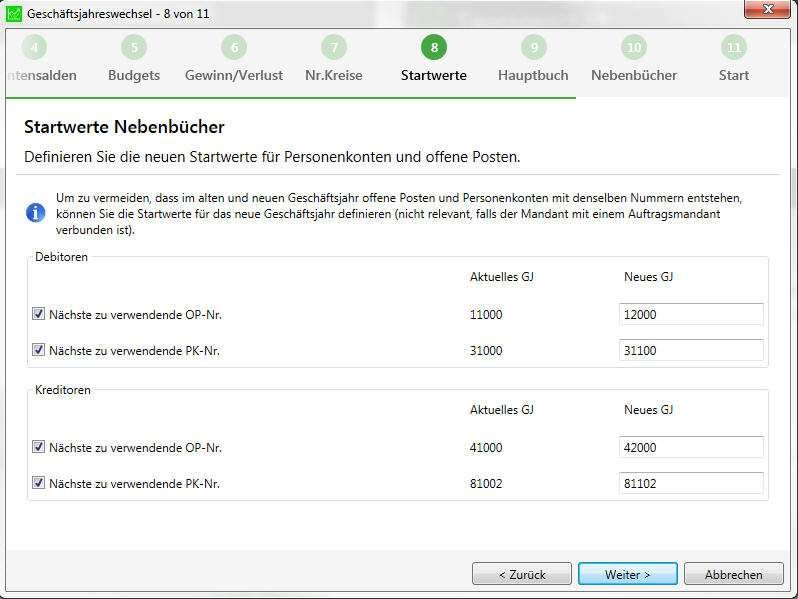Click the step 7 circle icon
This screenshot has width=798, height=599.
pyautogui.click(x=334, y=47)
